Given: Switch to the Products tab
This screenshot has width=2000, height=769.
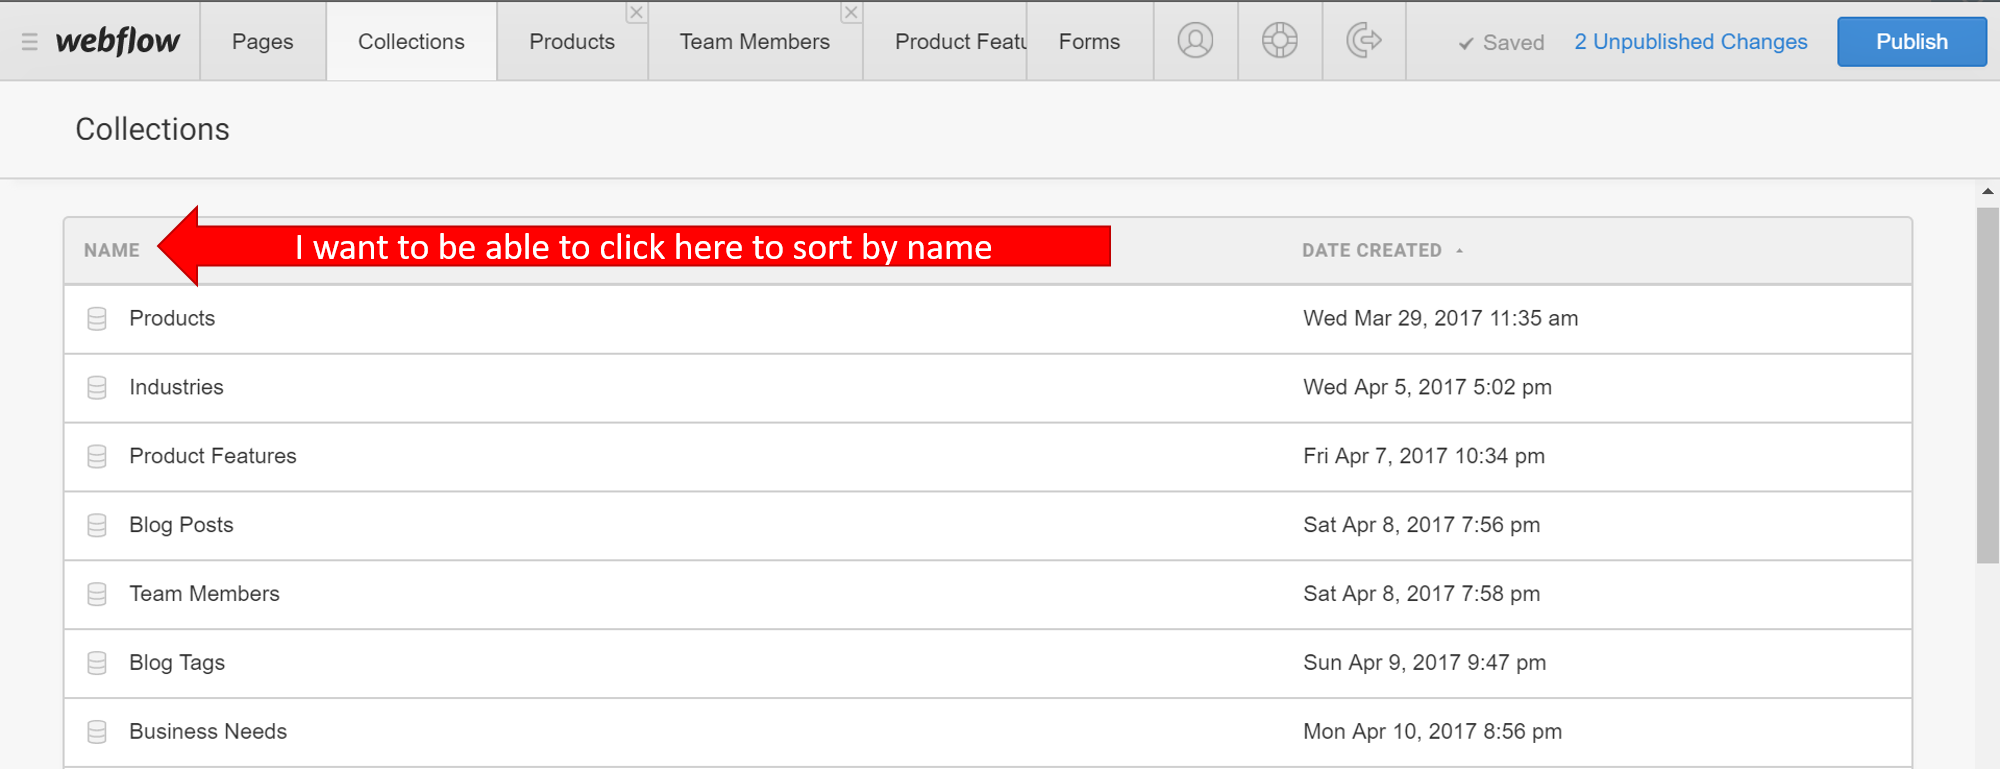Looking at the screenshot, I should pos(572,41).
